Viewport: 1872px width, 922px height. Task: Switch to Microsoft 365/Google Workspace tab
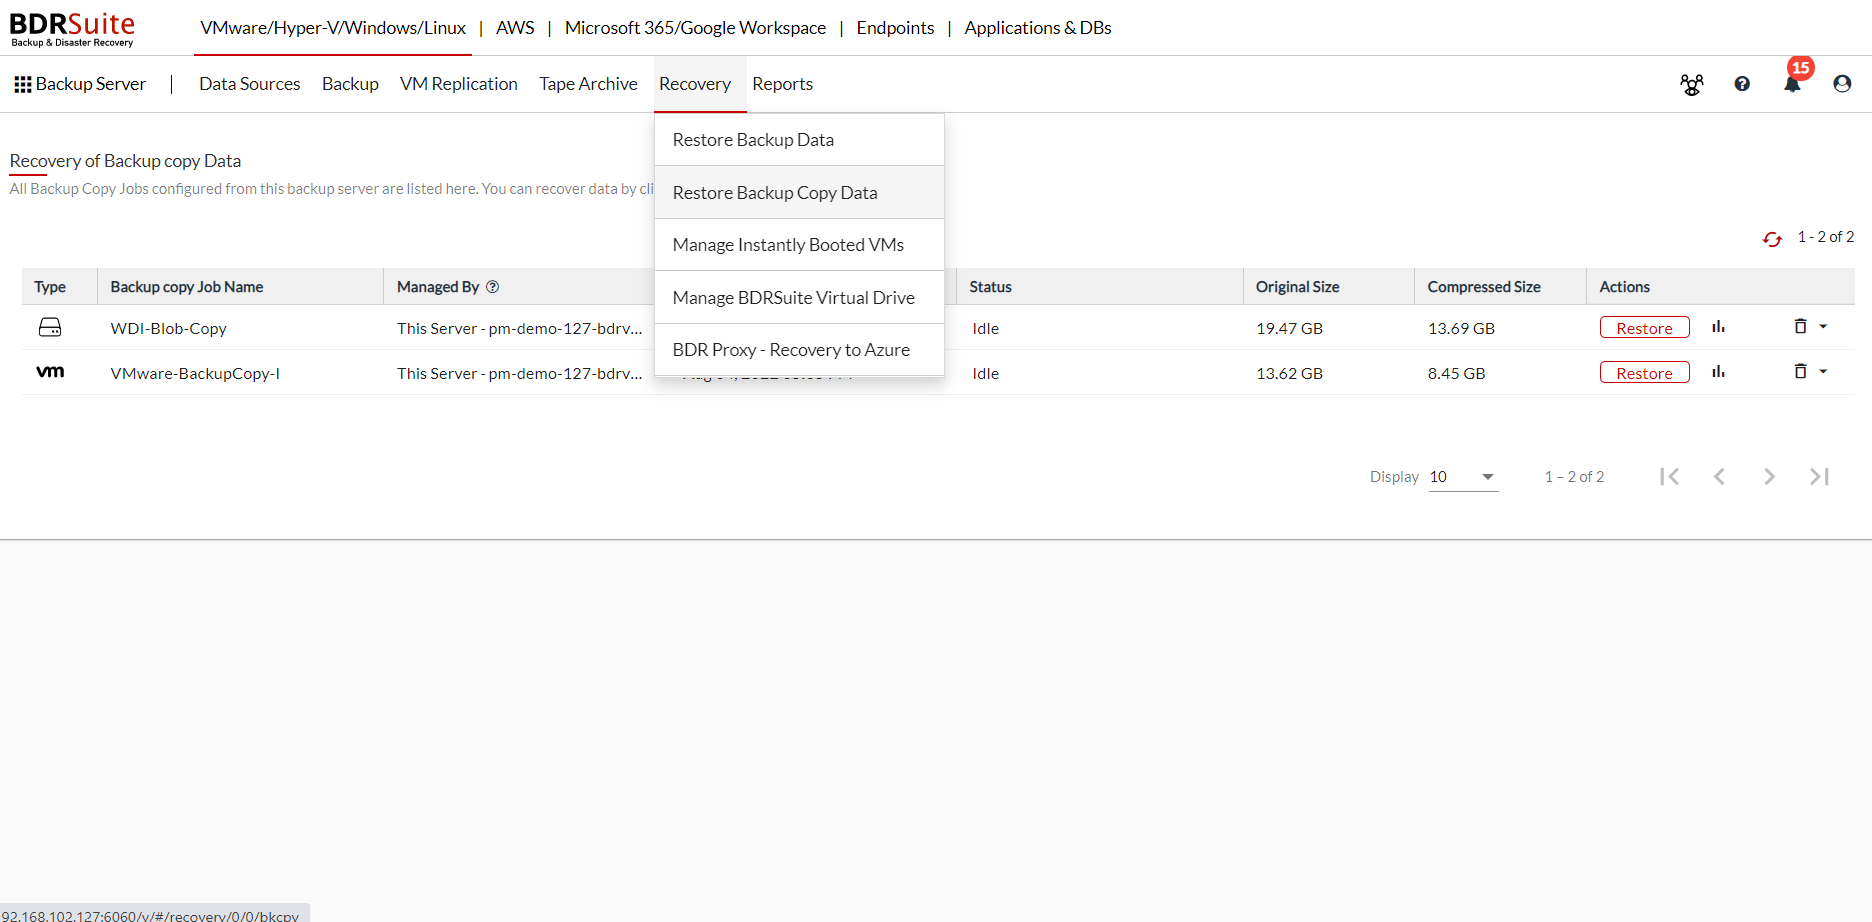695,28
